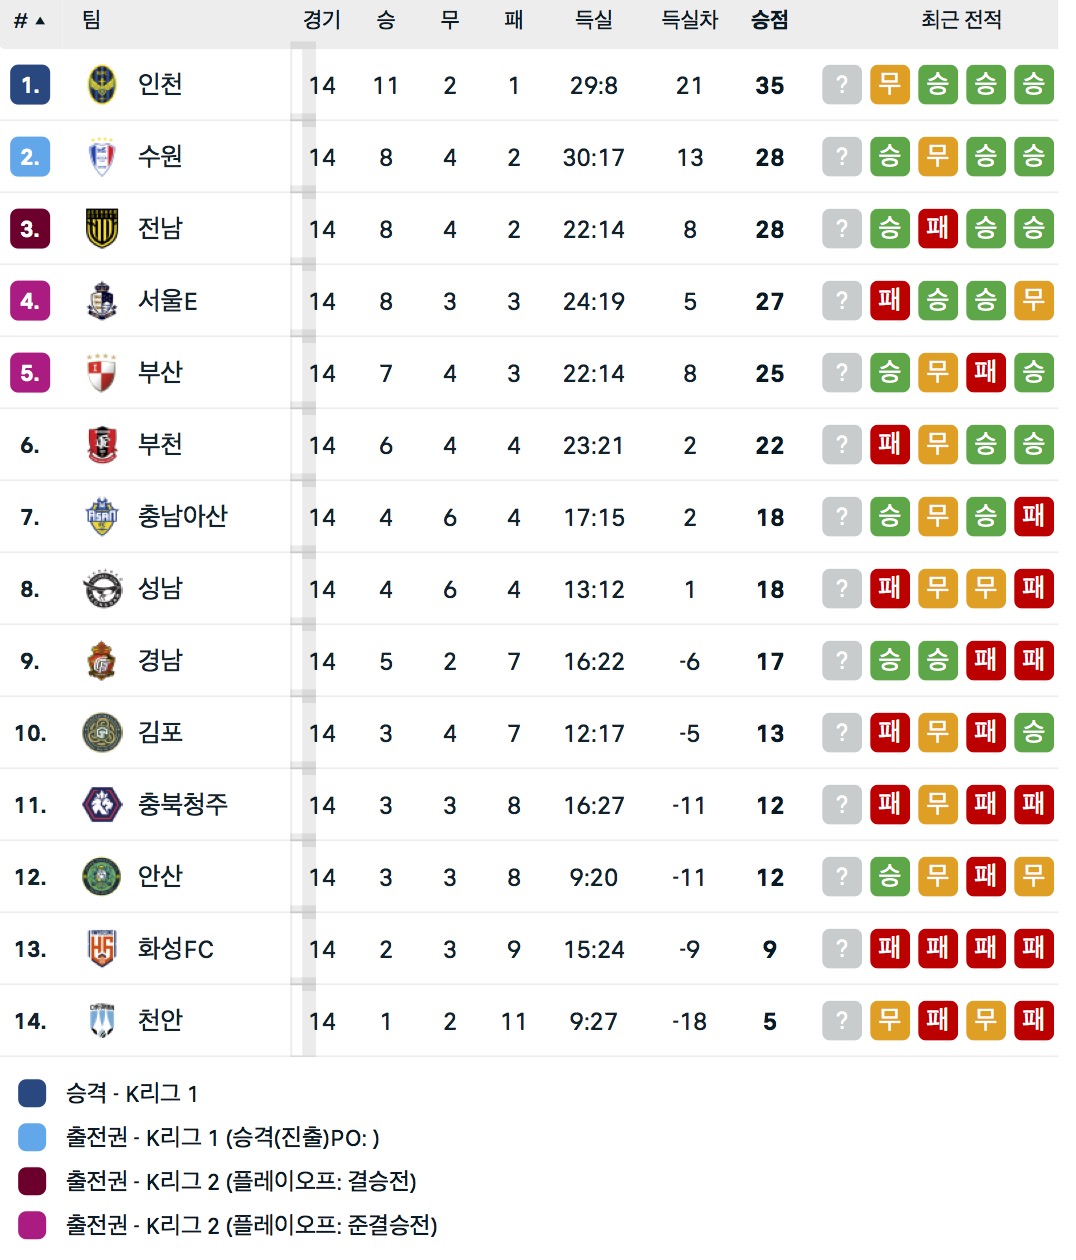This screenshot has height=1260, width=1076.
Task: Sort table by the # rank column
Action: 29,20
